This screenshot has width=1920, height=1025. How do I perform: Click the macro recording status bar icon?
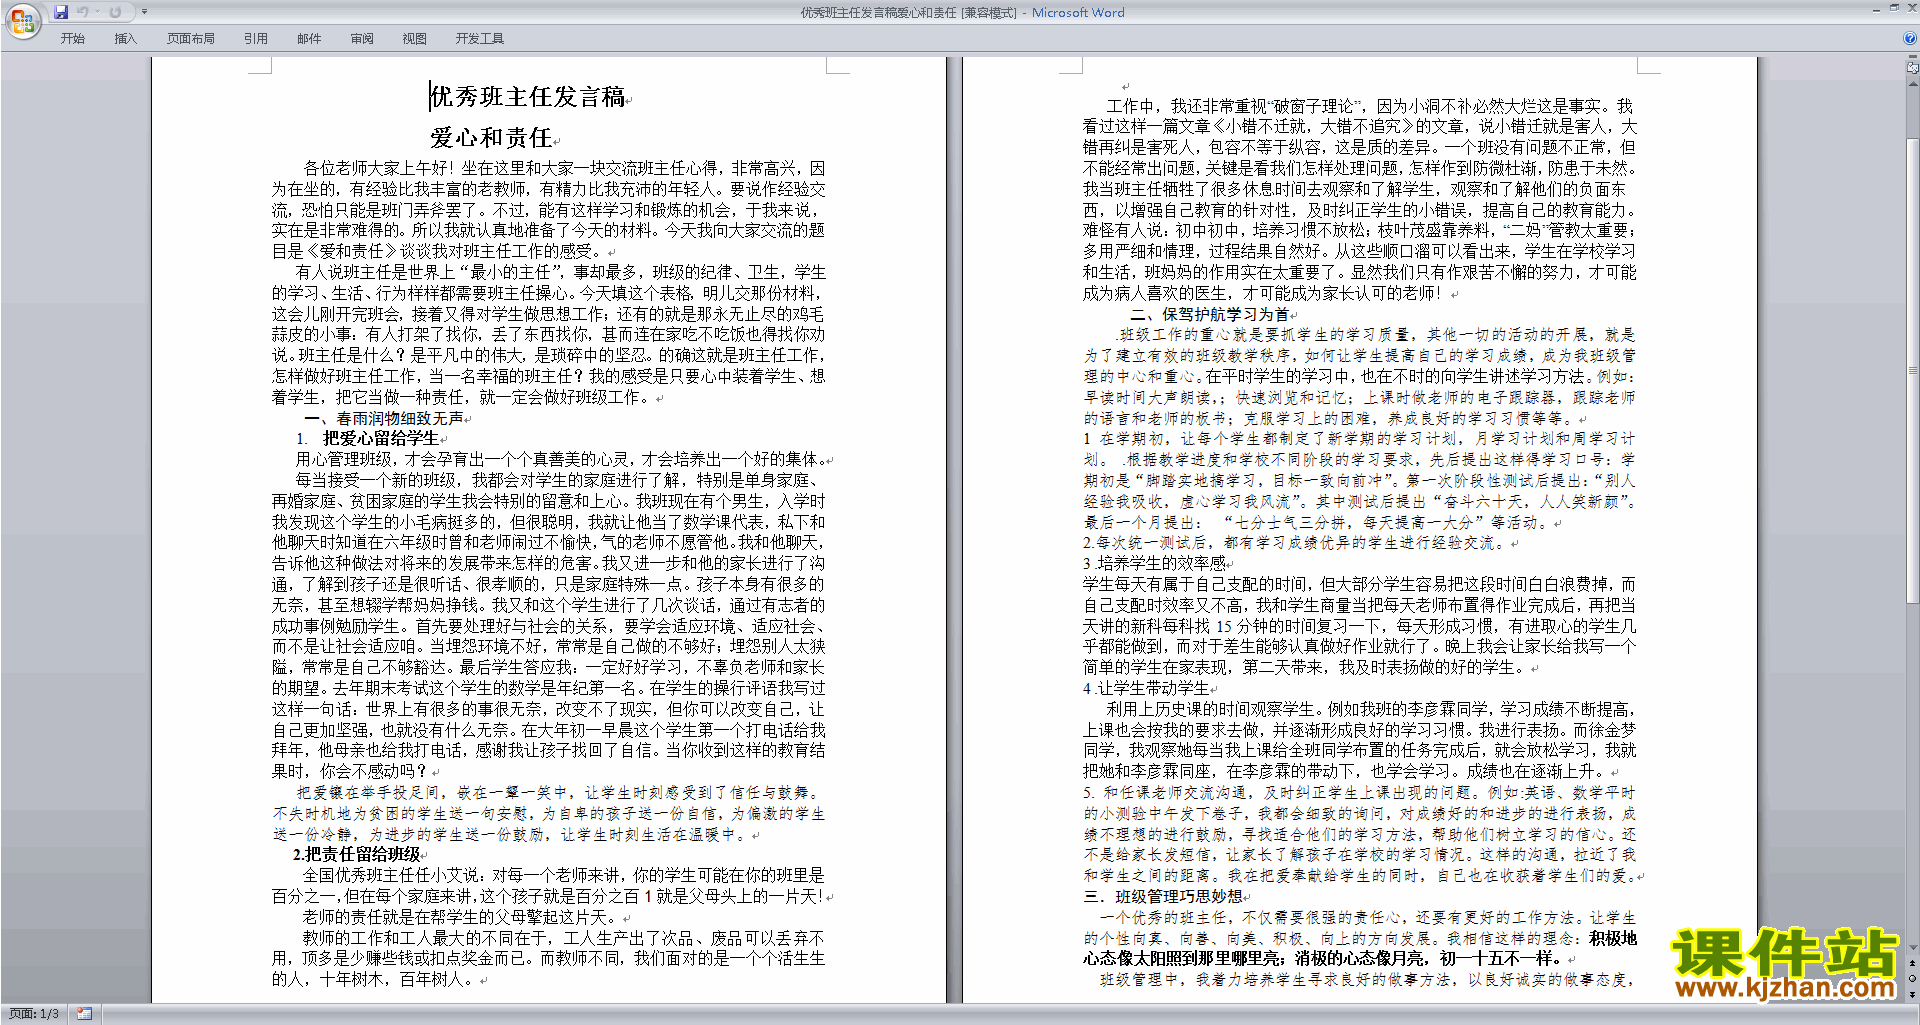coord(84,1014)
